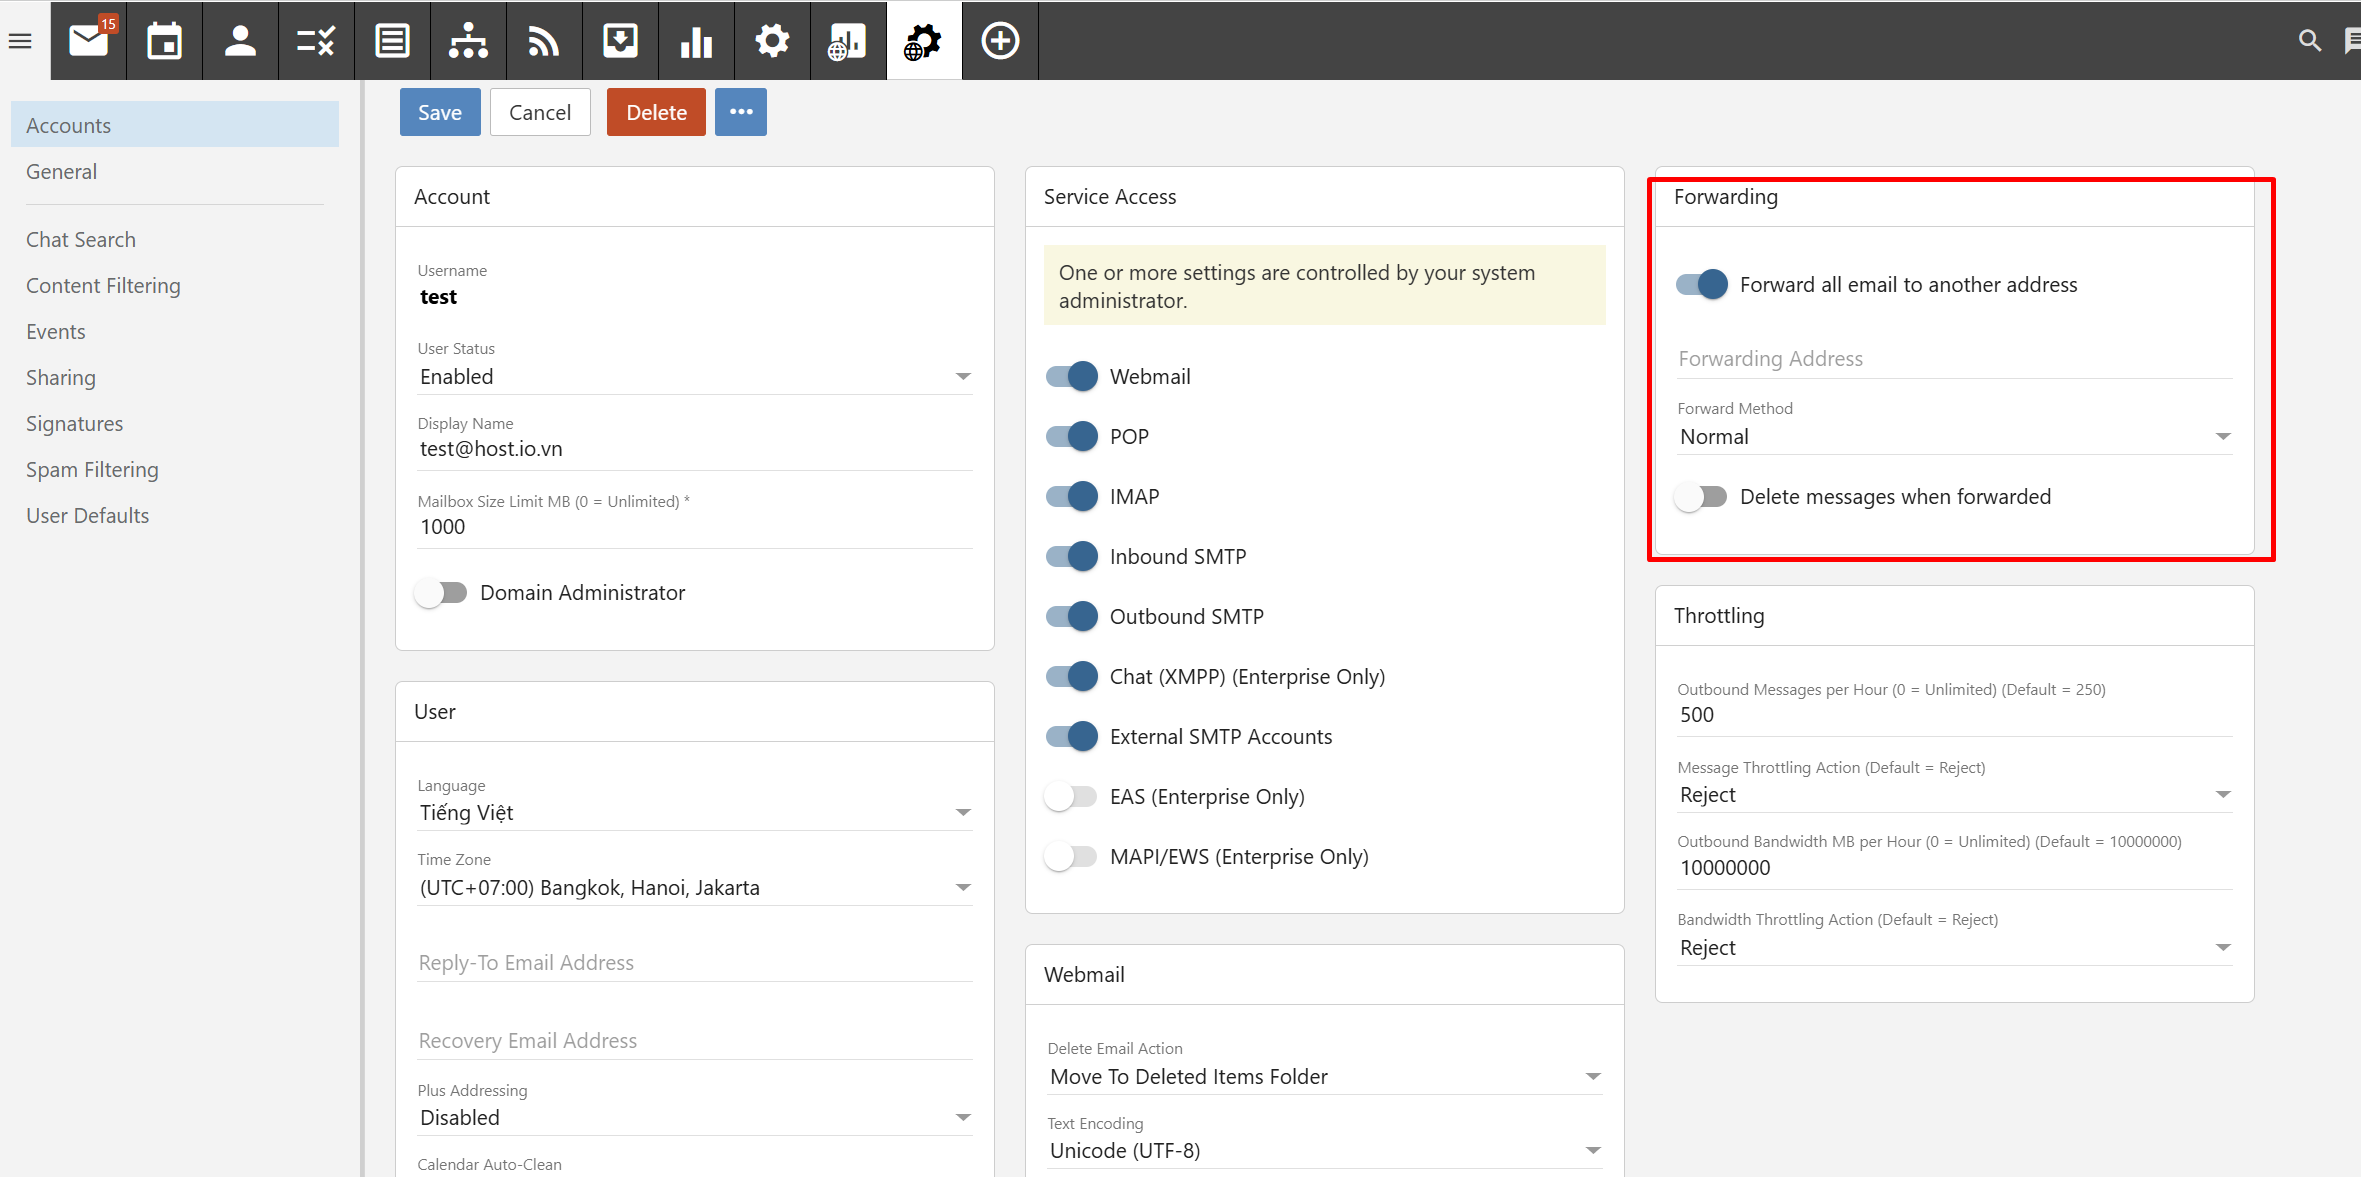The height and width of the screenshot is (1177, 2361).
Task: Open the Contacts icon
Action: [x=241, y=41]
